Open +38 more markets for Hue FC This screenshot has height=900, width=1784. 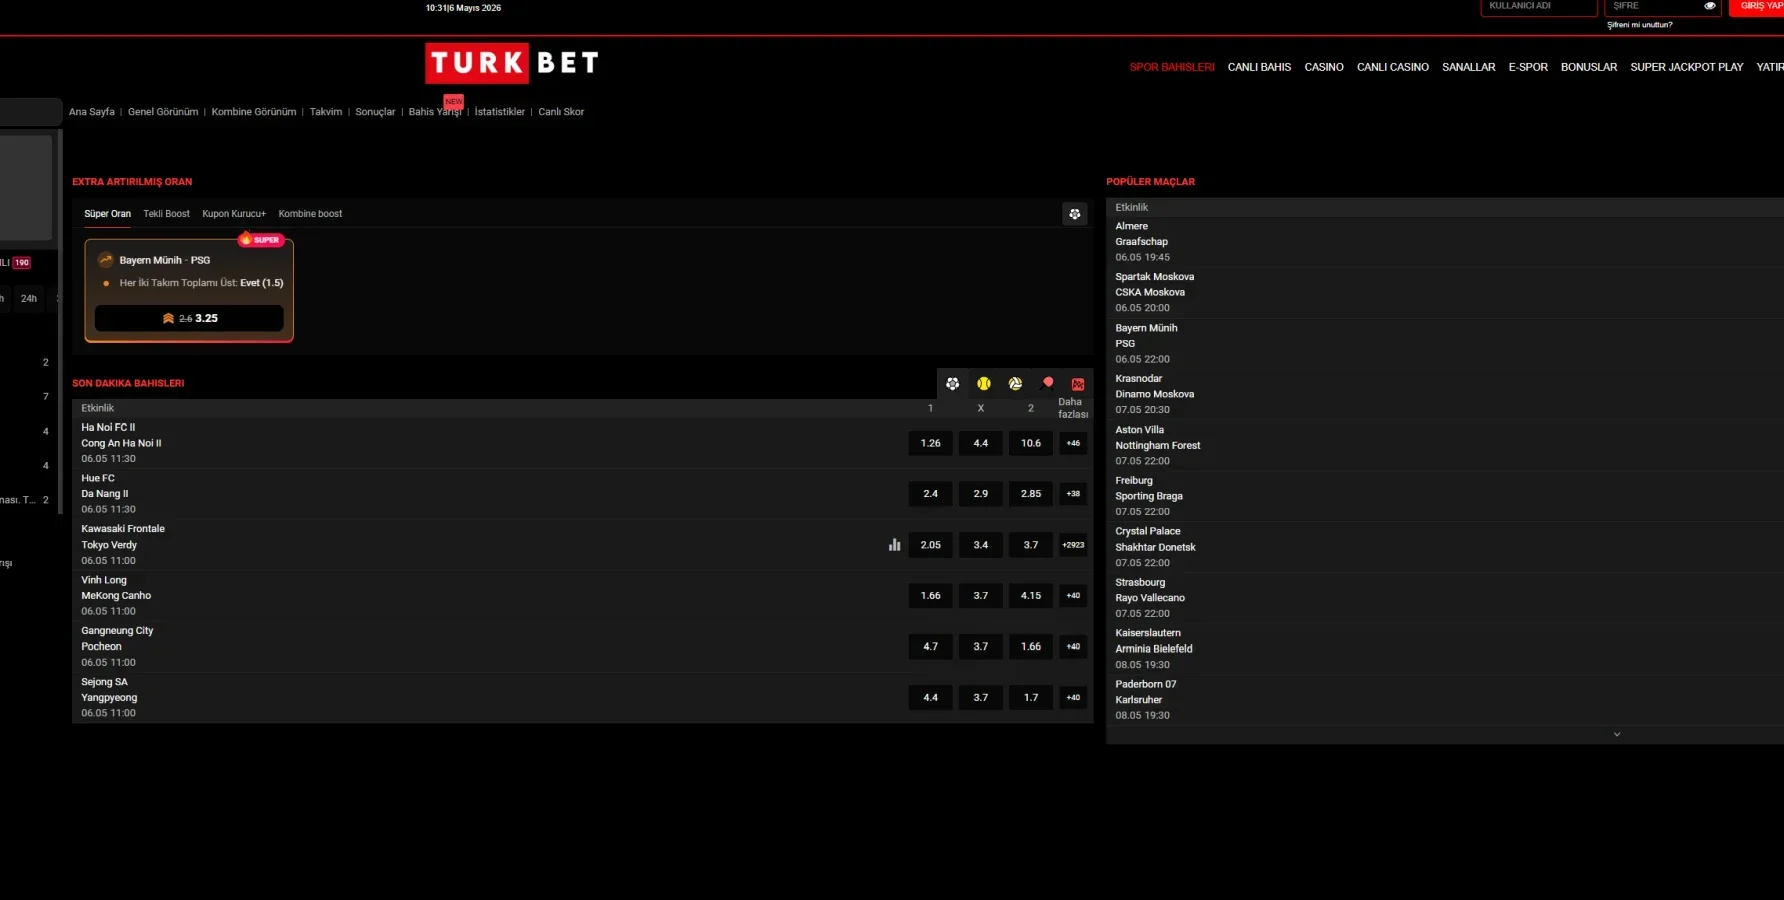(x=1073, y=494)
